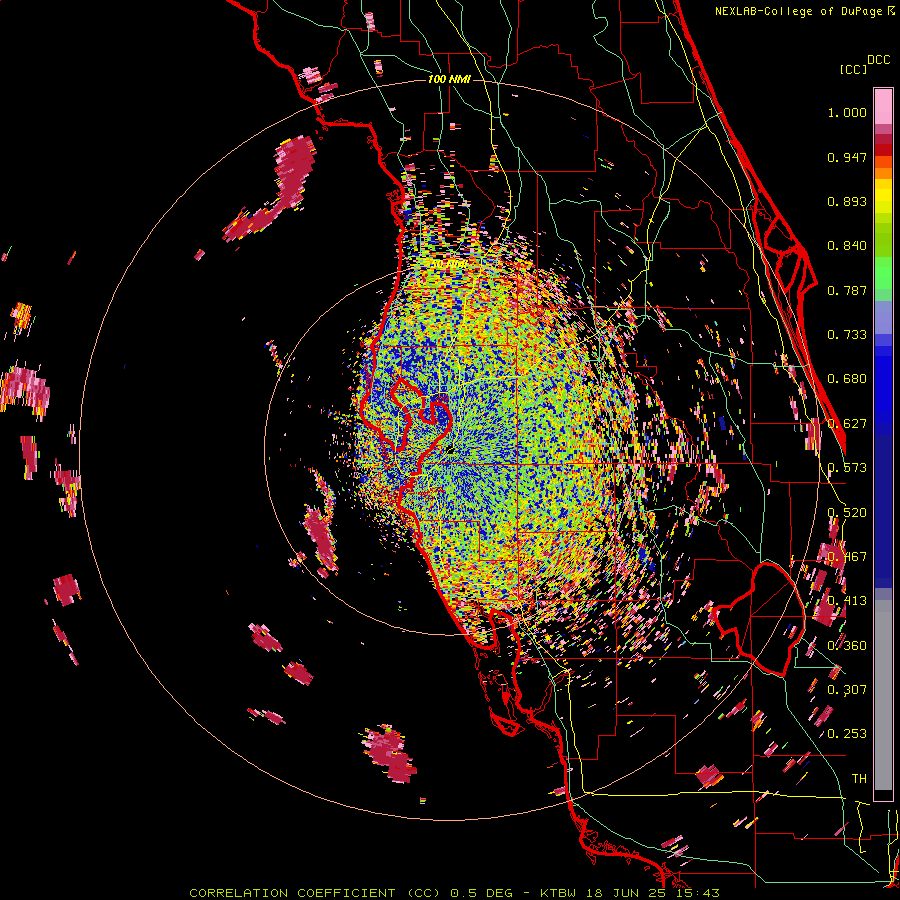Select the 0.360 legend value
This screenshot has height=900, width=900.
coord(847,646)
